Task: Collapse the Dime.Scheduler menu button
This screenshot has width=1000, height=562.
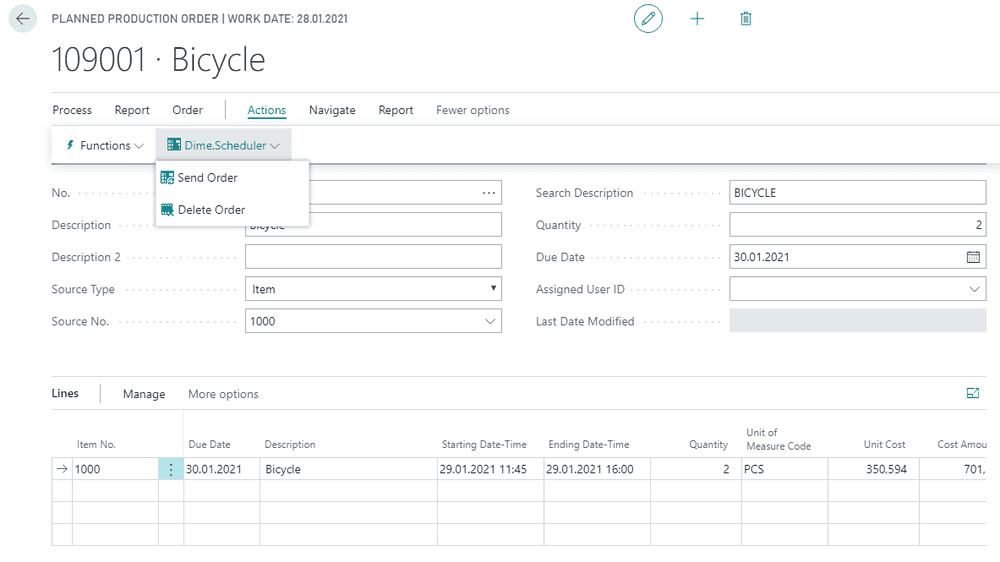Action: click(x=224, y=145)
